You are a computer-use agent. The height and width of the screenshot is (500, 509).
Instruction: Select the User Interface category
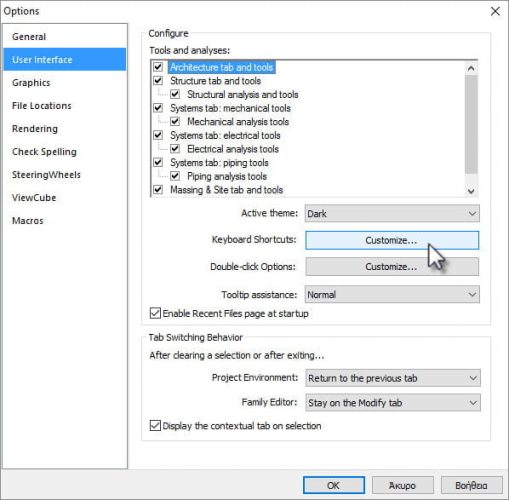[65, 59]
